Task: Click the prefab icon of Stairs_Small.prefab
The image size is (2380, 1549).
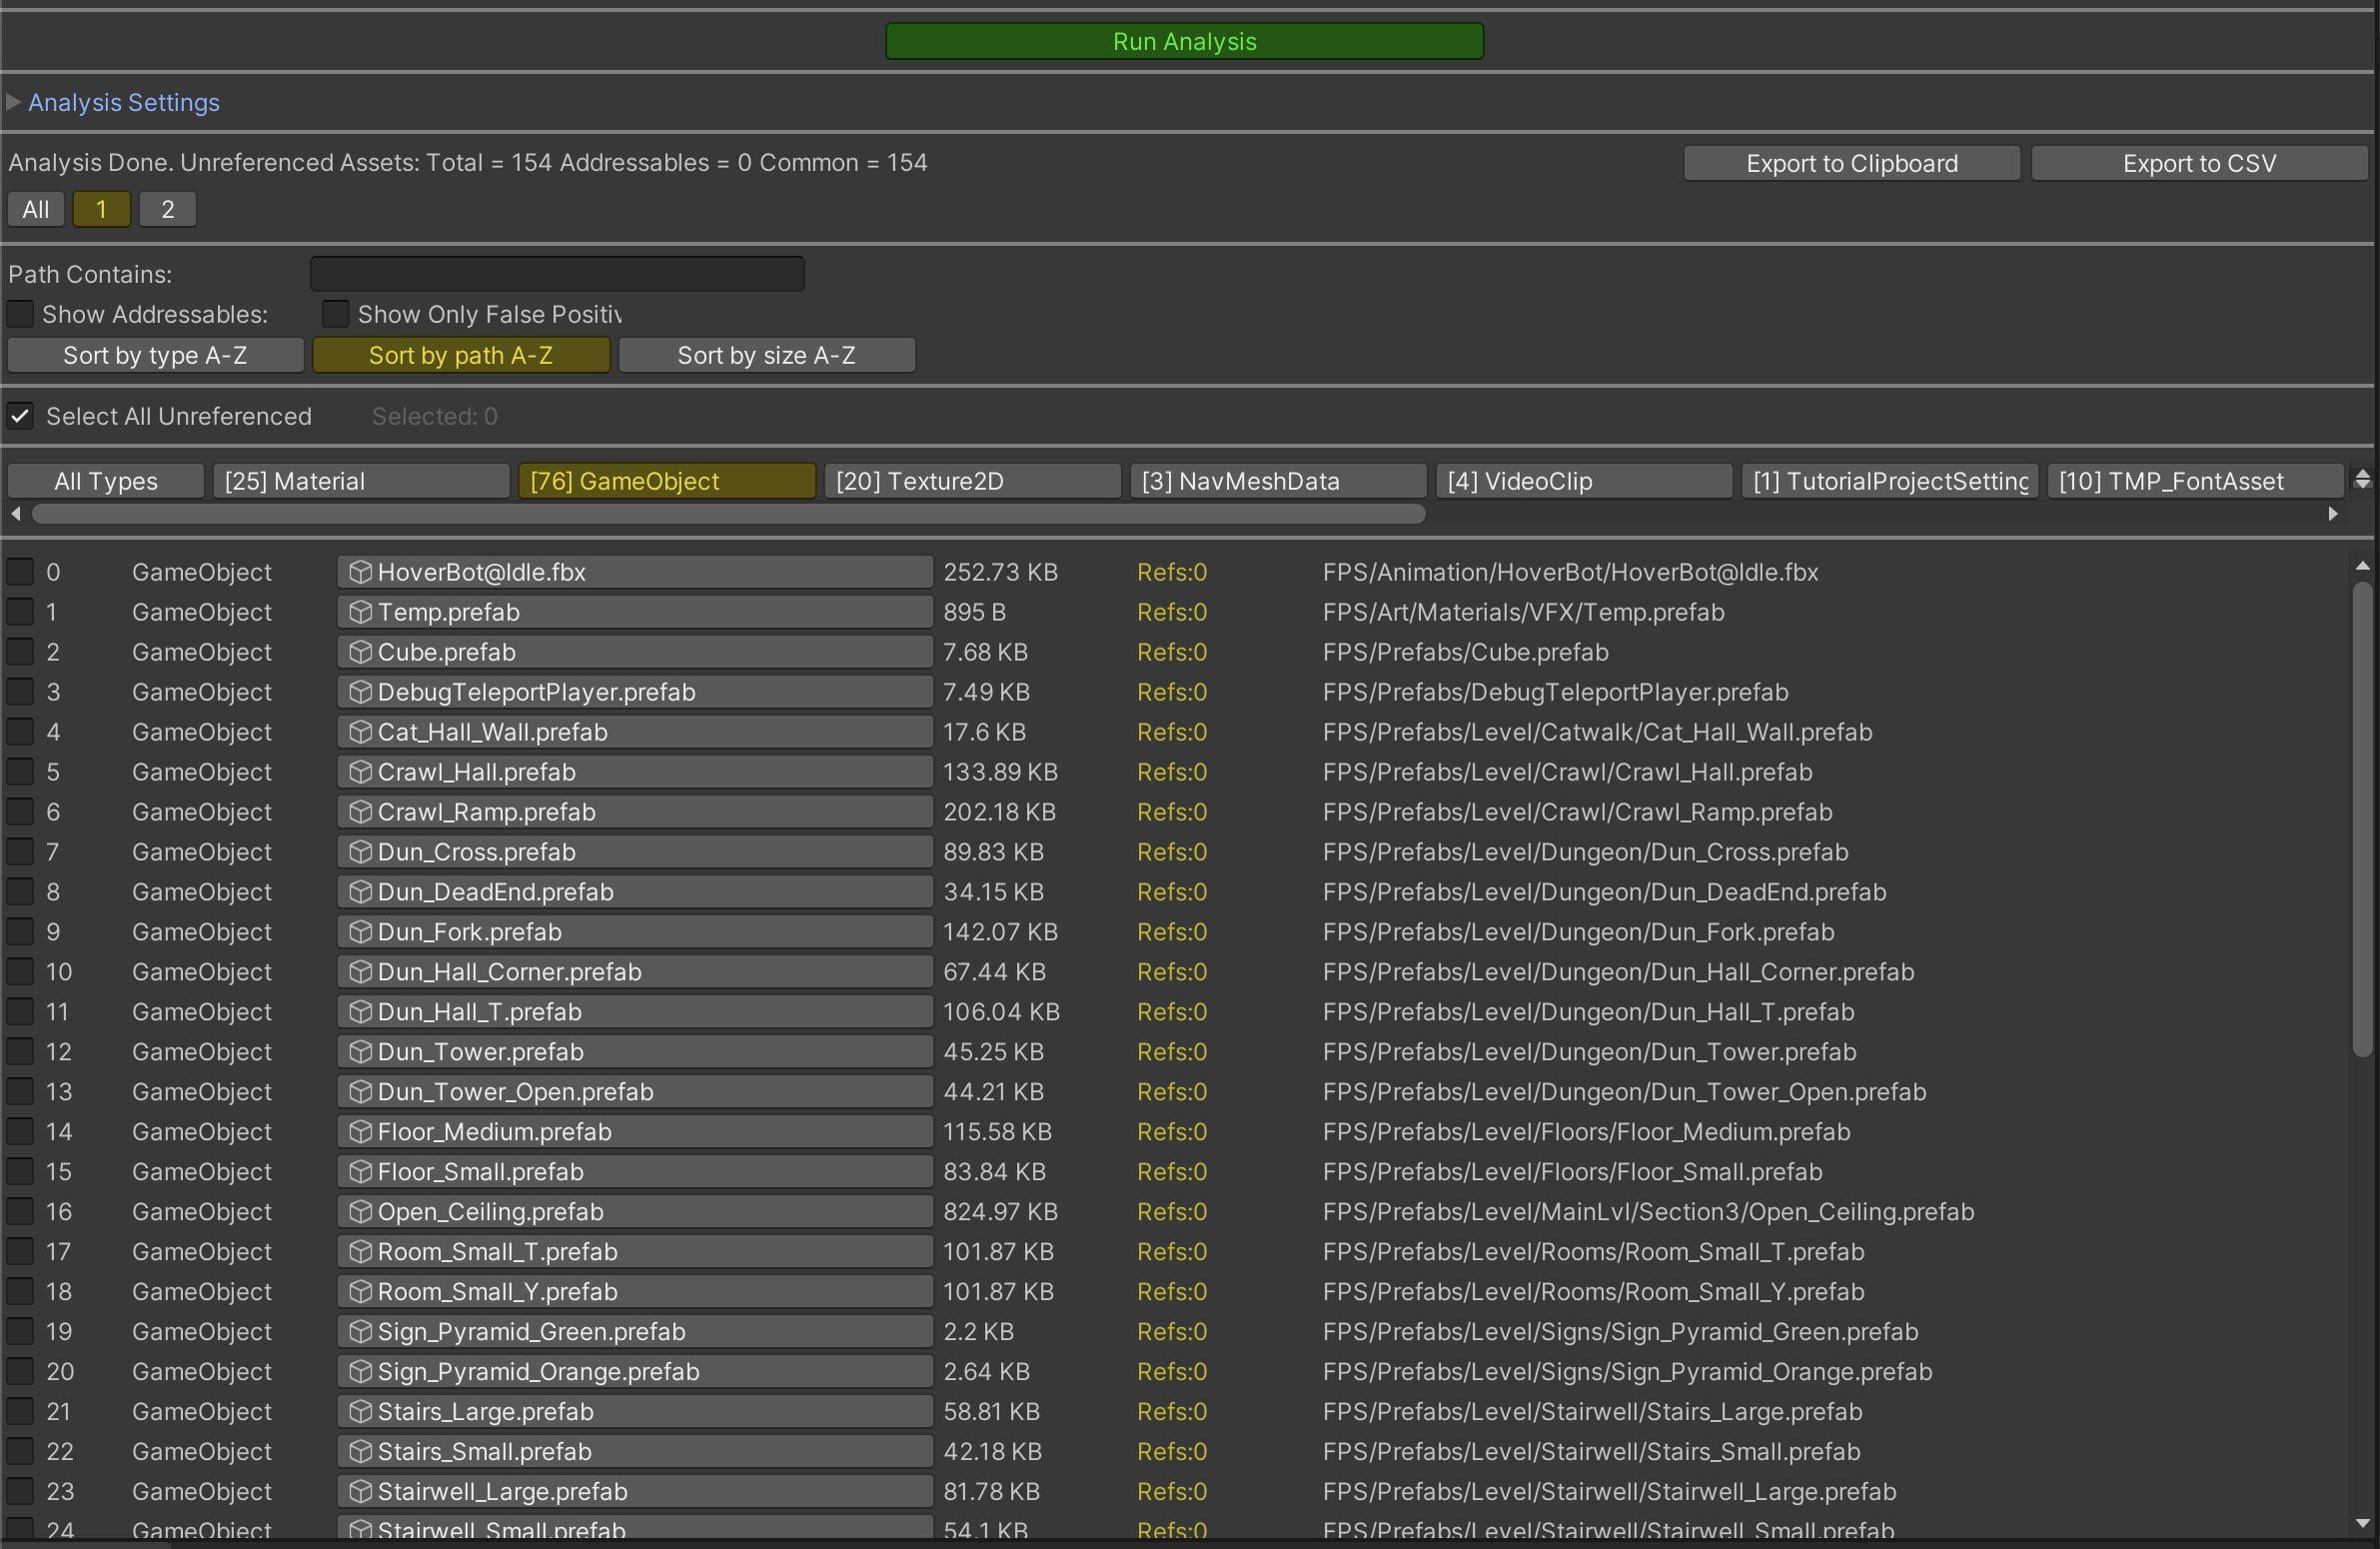Action: point(360,1452)
